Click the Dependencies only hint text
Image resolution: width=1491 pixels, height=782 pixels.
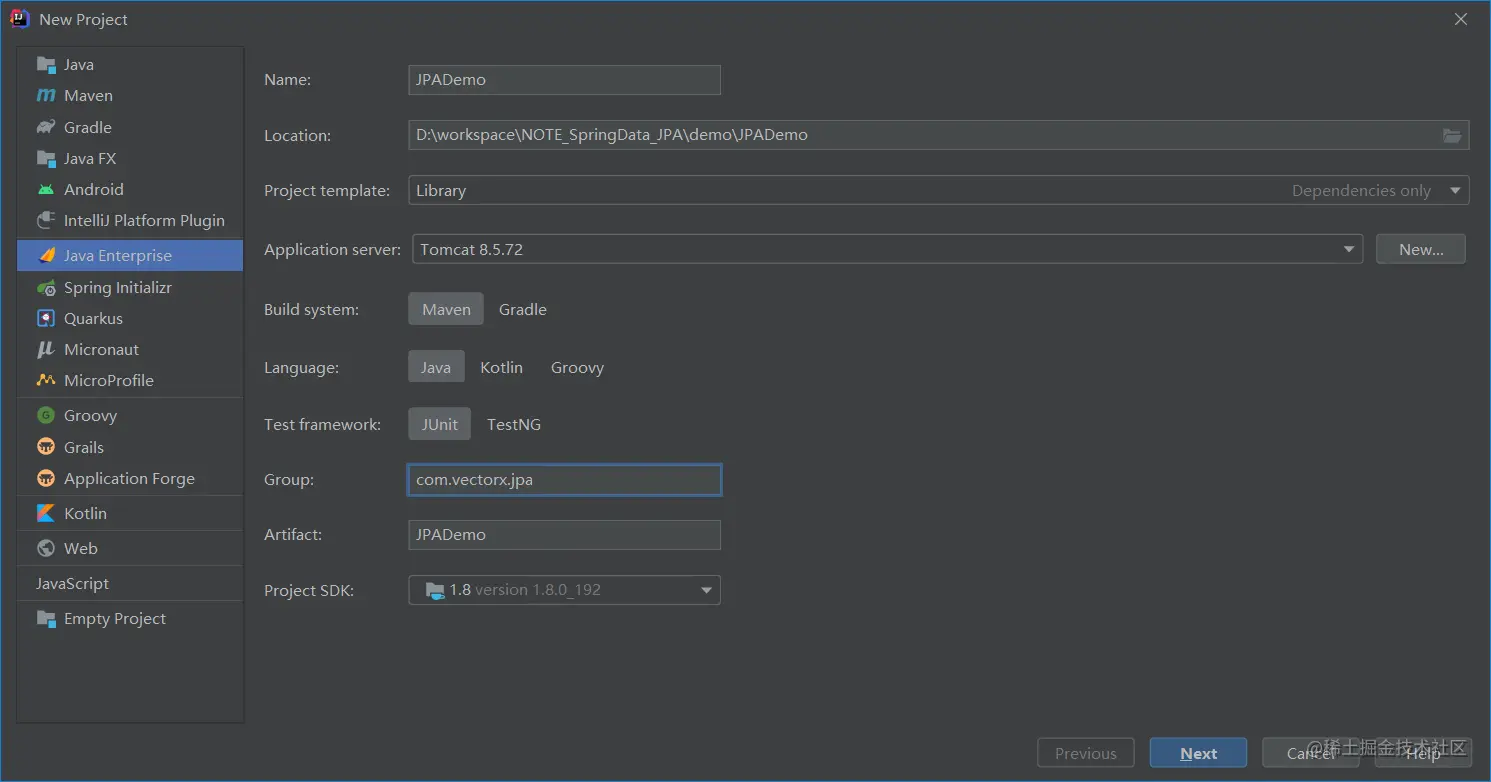pos(1361,191)
